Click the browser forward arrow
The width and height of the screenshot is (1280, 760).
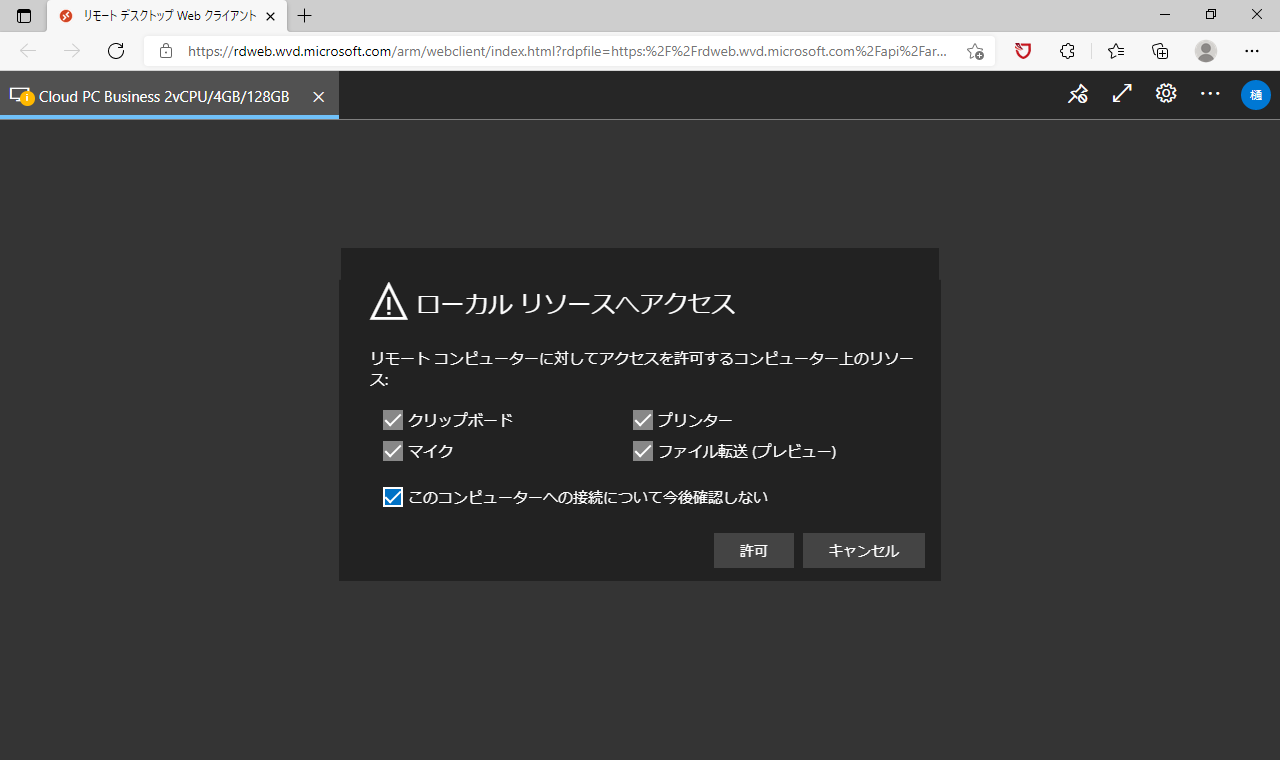72,51
